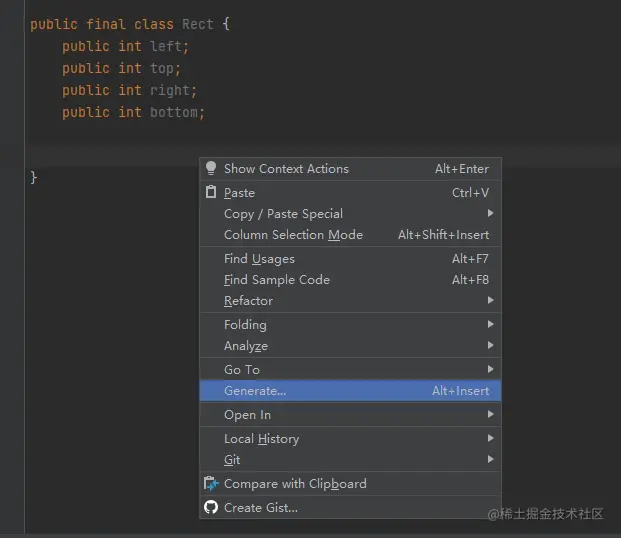Enable Column Selection Mode
The height and width of the screenshot is (538, 621).
coord(351,235)
